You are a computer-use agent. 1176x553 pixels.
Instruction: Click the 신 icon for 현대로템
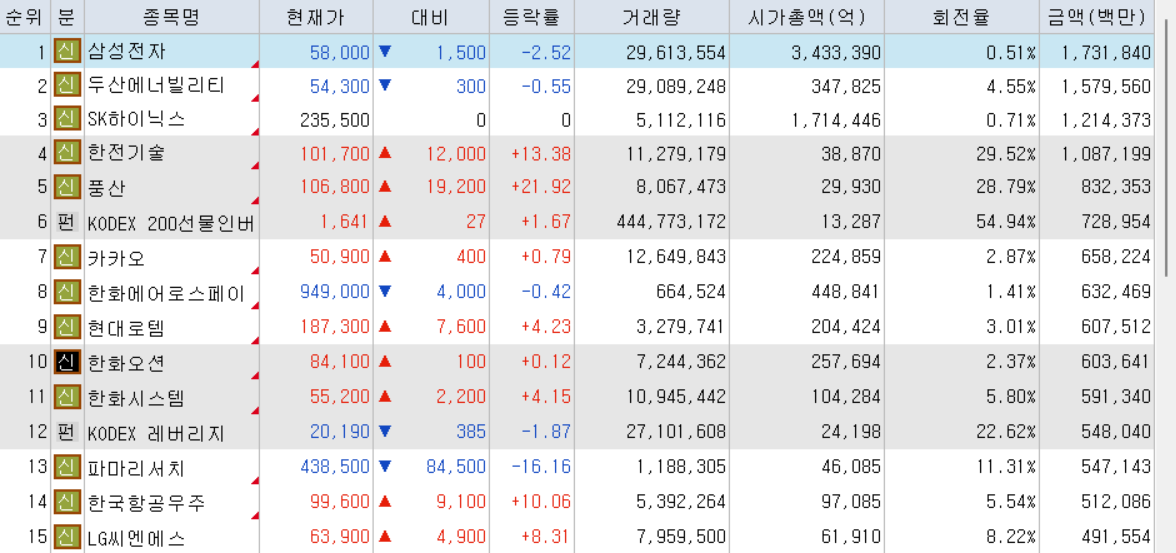tap(68, 326)
